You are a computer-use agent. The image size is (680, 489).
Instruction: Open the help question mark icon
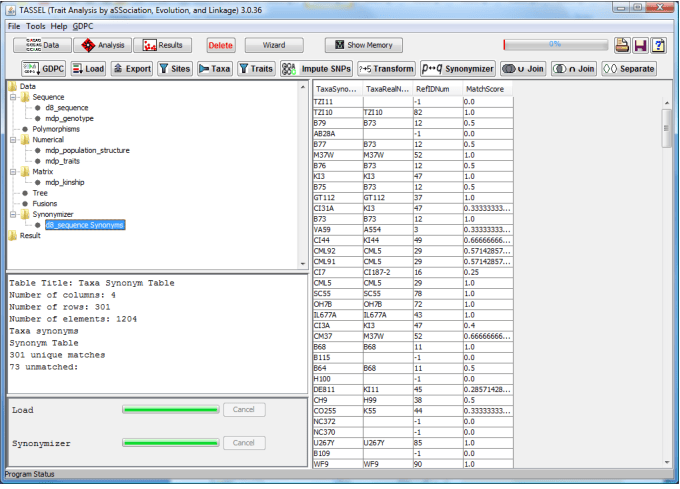click(659, 45)
